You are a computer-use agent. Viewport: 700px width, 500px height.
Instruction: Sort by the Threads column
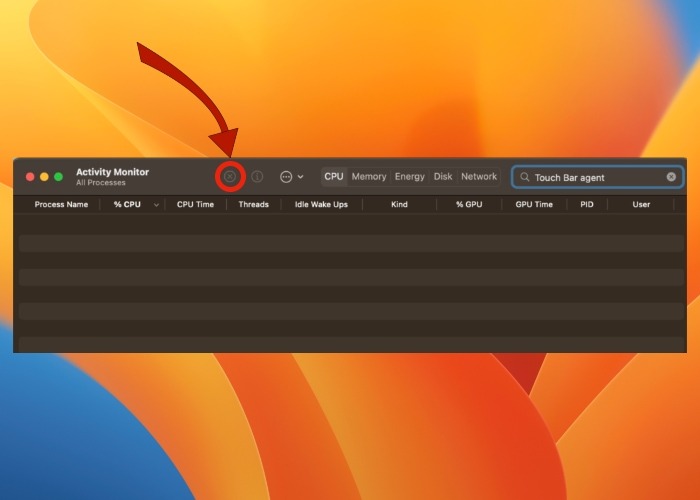(254, 204)
